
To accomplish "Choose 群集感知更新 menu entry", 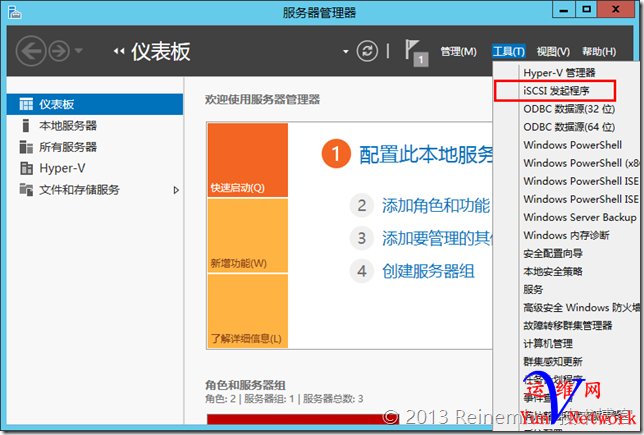I will [553, 362].
